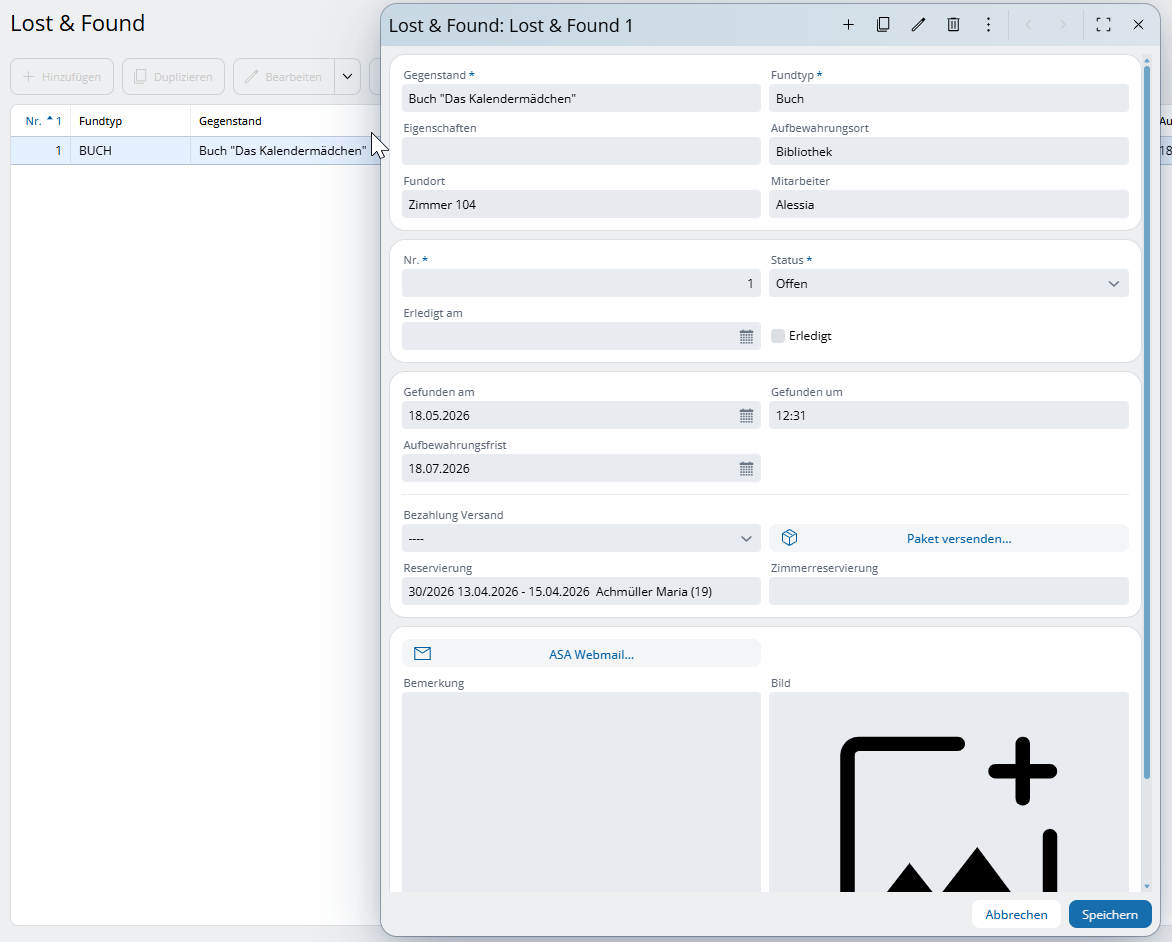Open calendar picker for Aufbewahrungsfrist
This screenshot has height=942, width=1172.
click(746, 469)
